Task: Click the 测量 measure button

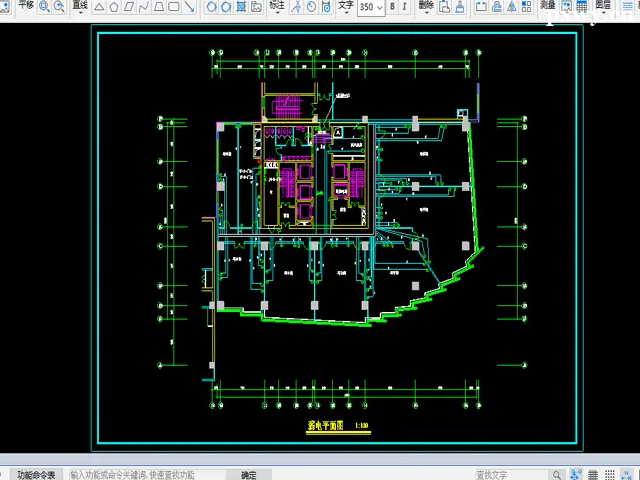Action: (x=547, y=5)
